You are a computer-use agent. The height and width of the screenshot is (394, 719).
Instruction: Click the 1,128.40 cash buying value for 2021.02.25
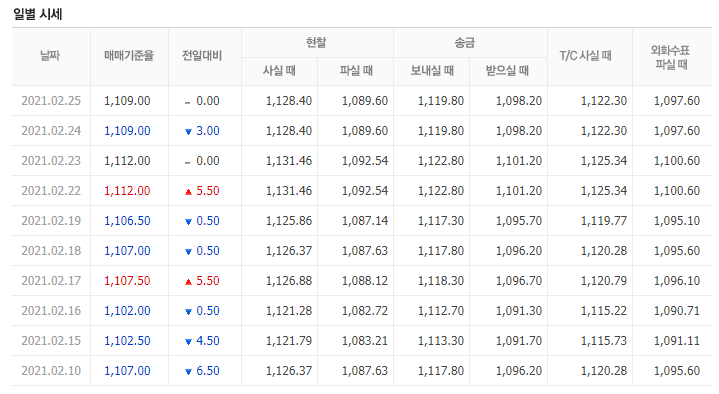289,101
